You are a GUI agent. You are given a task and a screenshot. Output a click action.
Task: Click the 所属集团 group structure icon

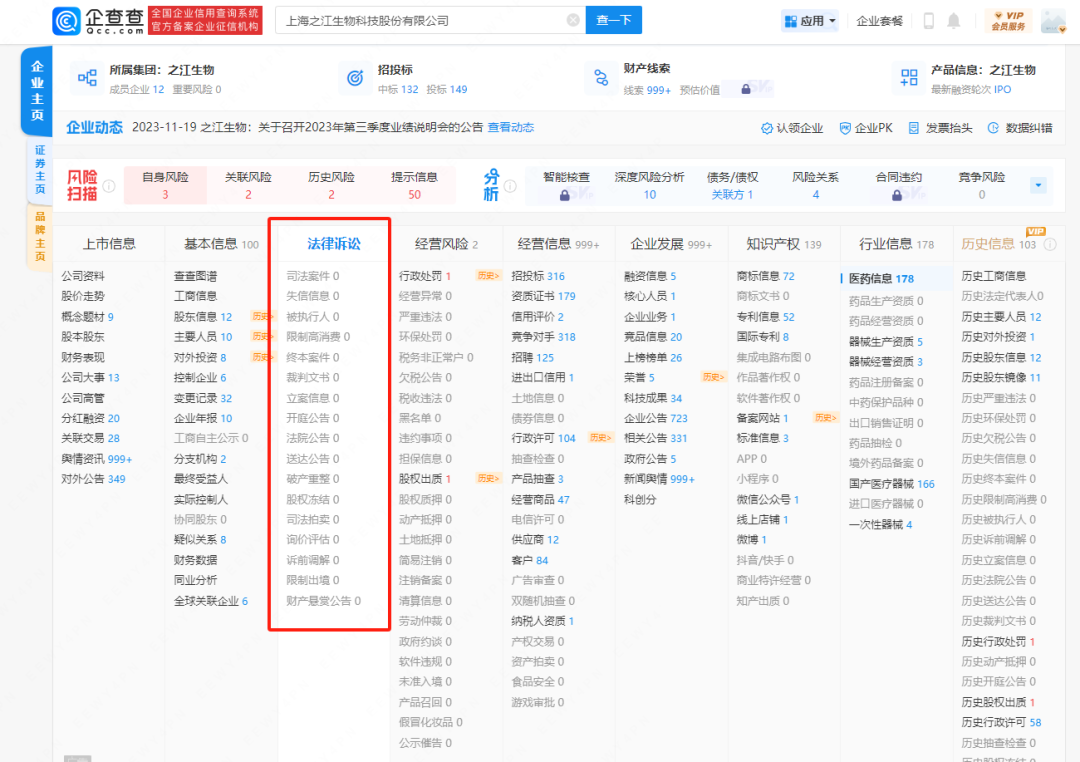click(87, 78)
